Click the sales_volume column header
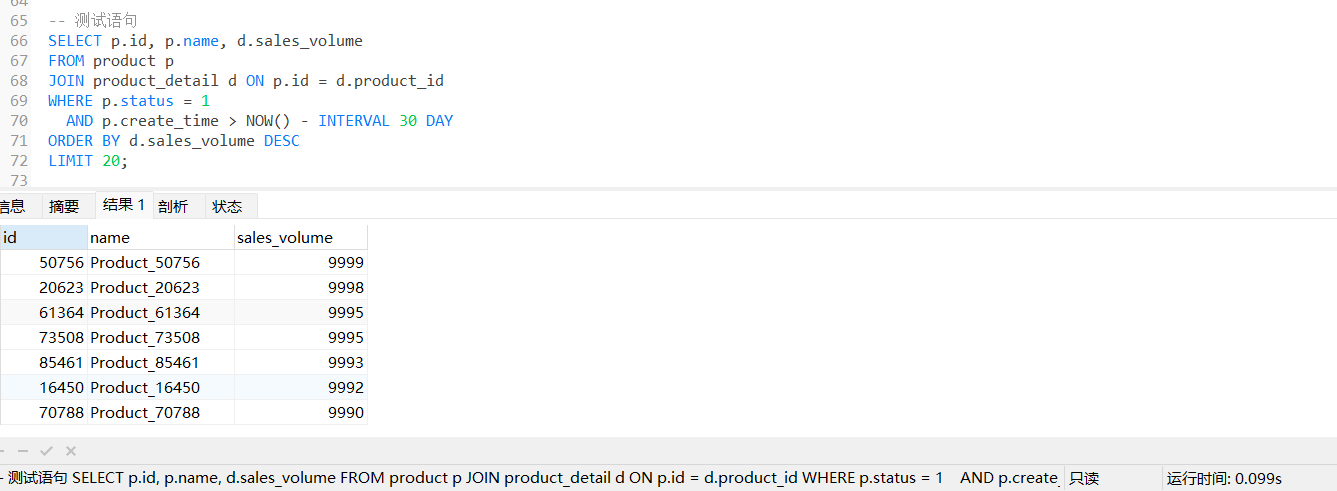Screen dimensions: 1337x491 (301, 237)
